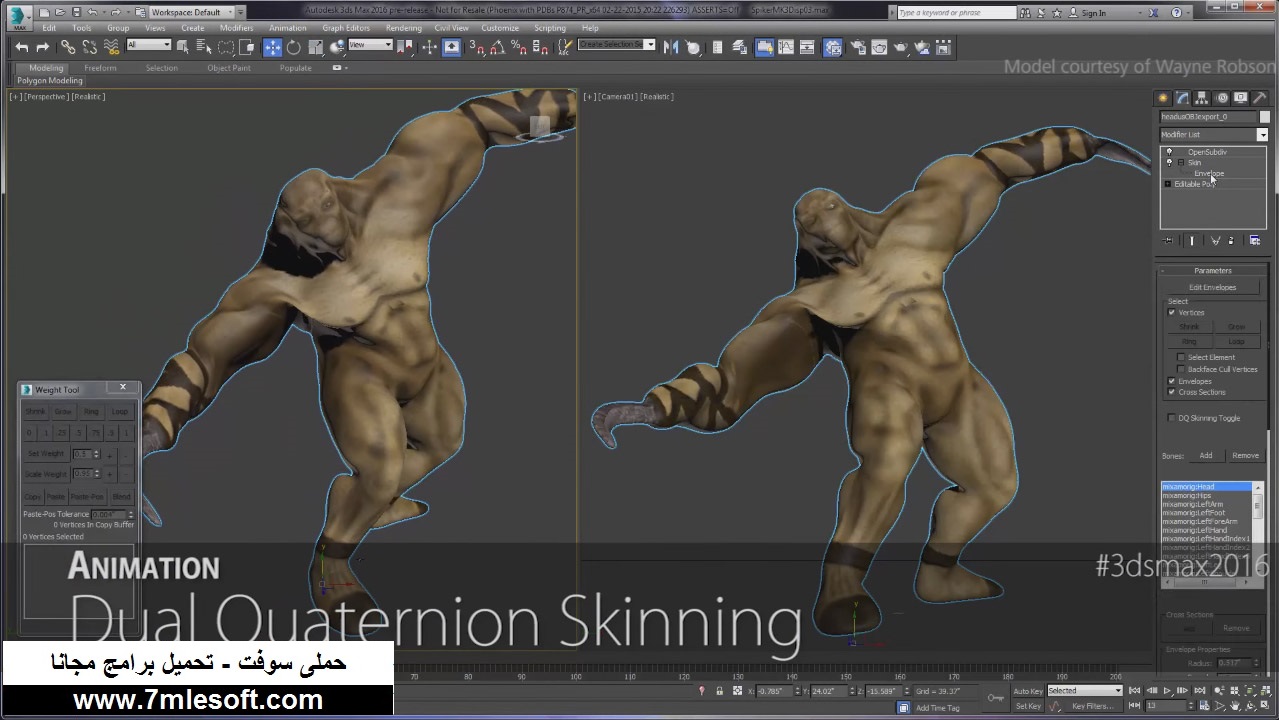Select the Unlink Selection tool
The width and height of the screenshot is (1279, 720).
click(x=89, y=47)
